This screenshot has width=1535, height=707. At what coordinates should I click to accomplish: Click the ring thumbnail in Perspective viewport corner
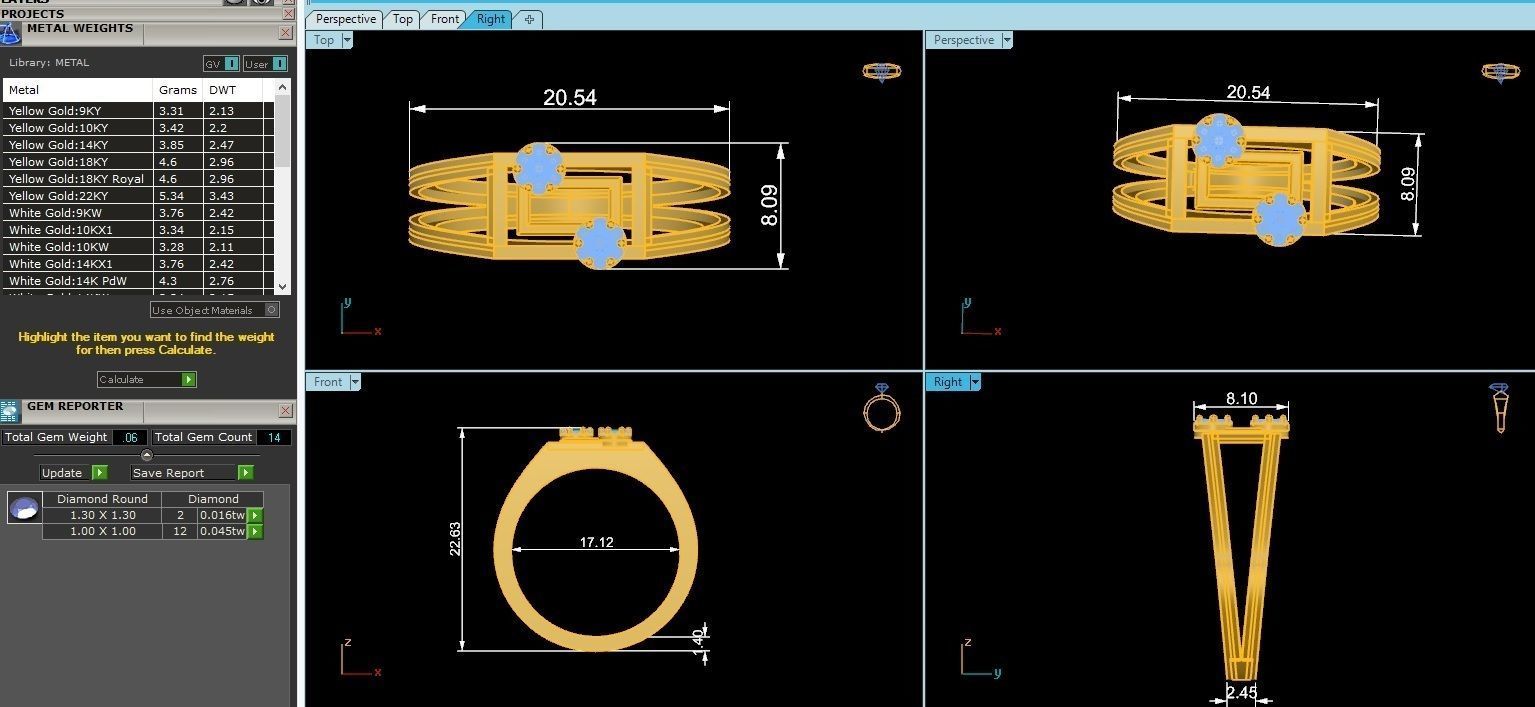pos(1500,72)
